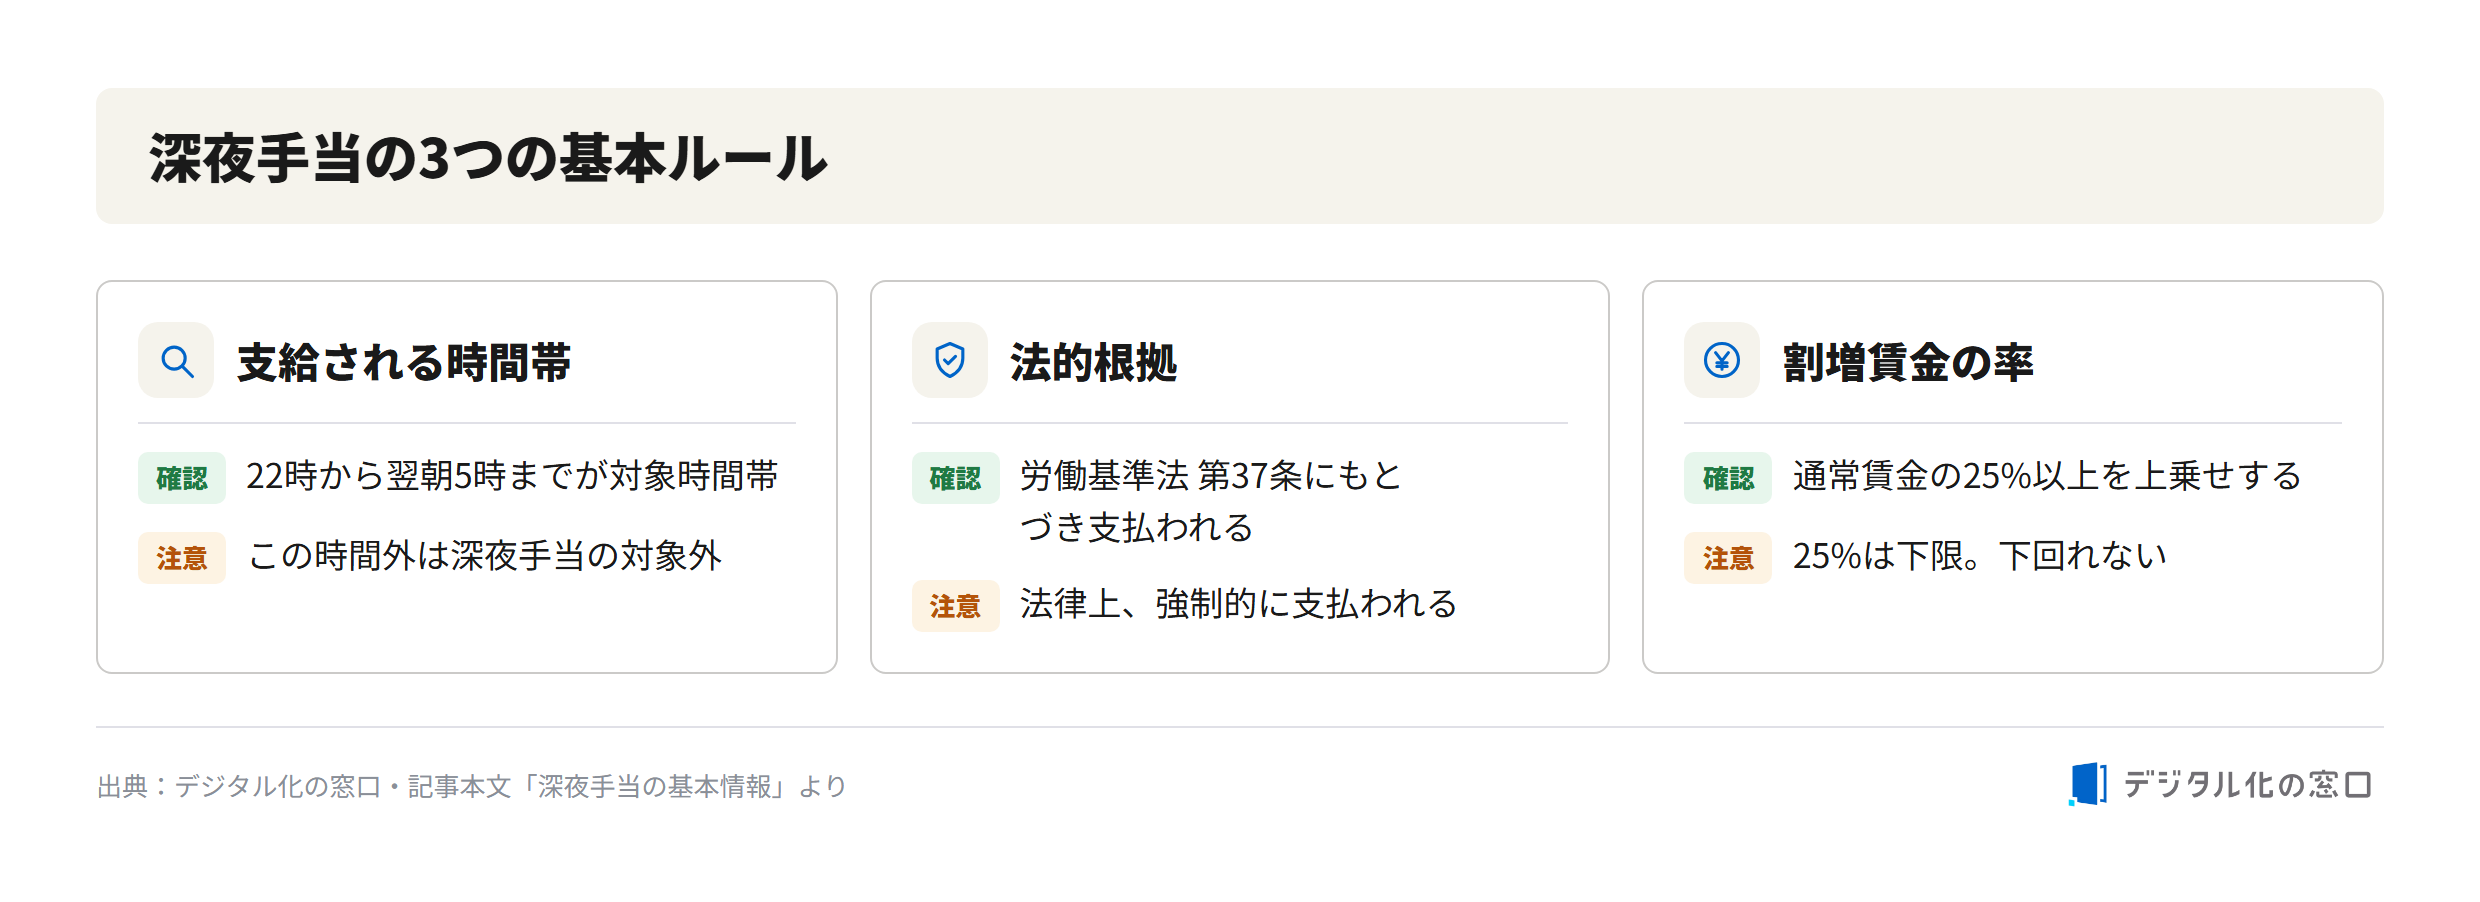Click the 注意 badge beside この時間外は

click(x=182, y=558)
